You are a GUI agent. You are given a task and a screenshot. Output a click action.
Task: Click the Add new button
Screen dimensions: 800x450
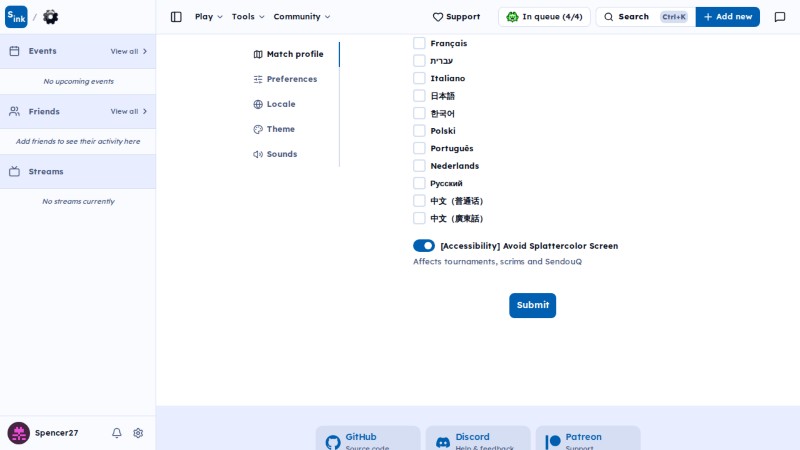point(728,17)
